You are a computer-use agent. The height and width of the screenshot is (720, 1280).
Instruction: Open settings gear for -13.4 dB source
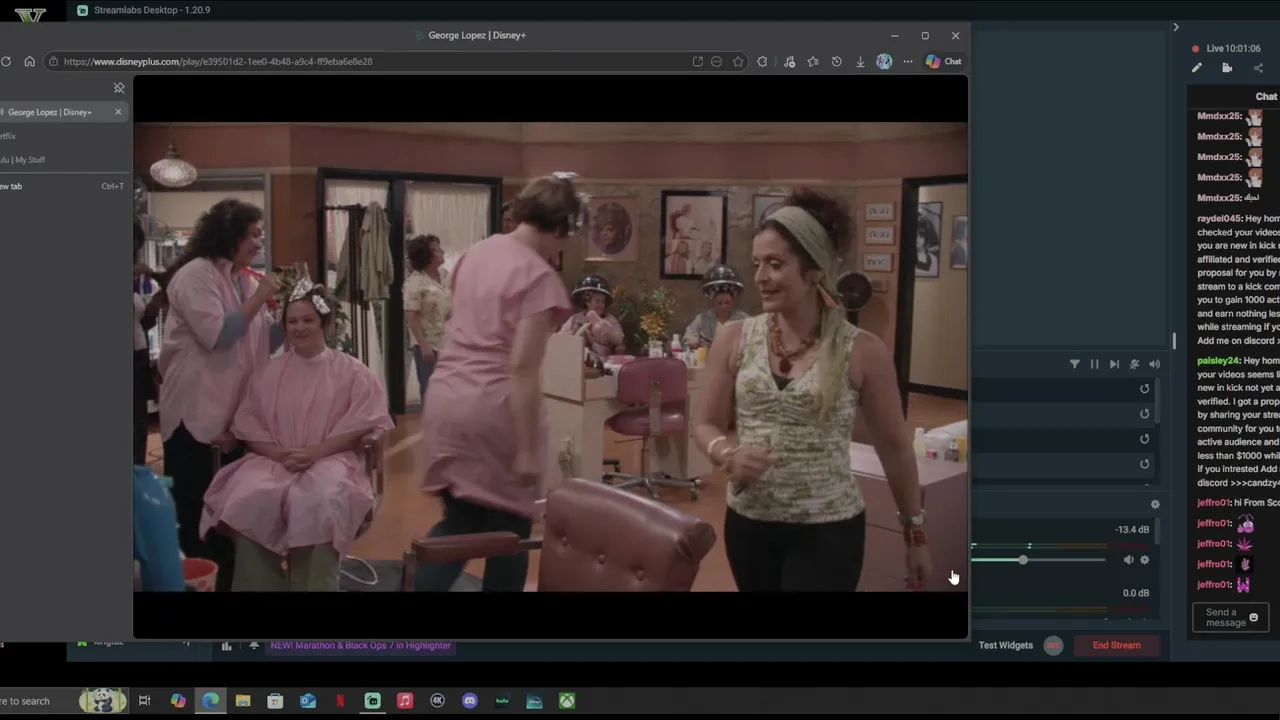point(1145,560)
